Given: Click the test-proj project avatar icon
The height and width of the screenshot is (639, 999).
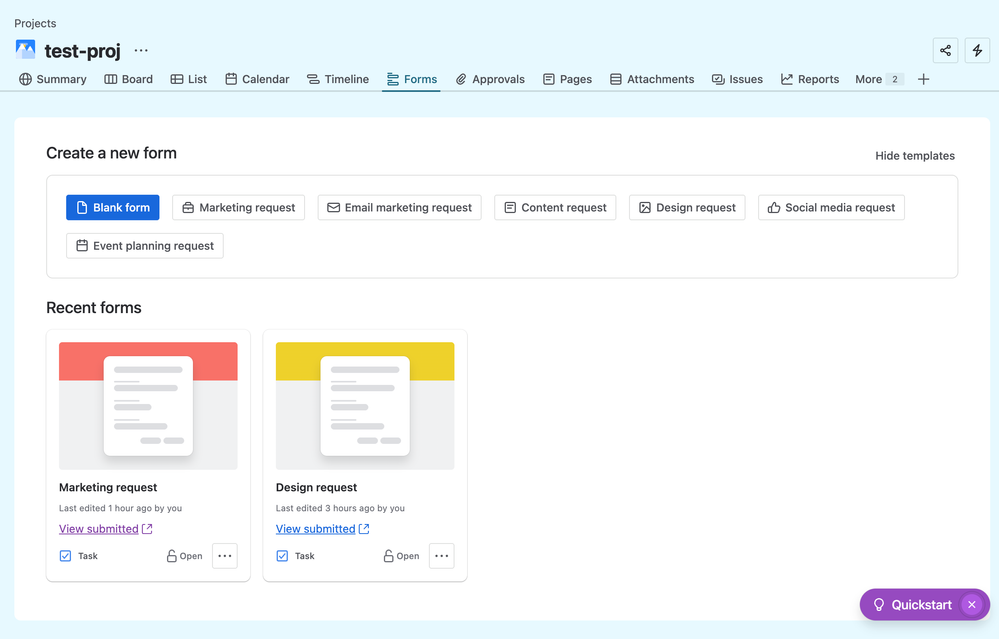Looking at the screenshot, I should 25,50.
